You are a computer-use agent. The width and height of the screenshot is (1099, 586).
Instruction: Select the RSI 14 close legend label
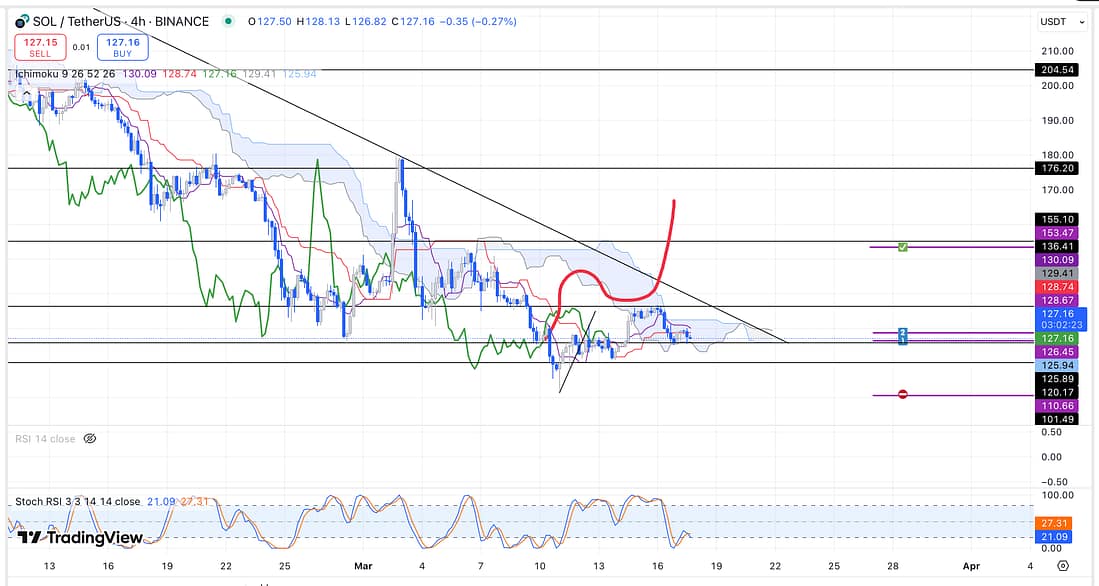pos(45,438)
